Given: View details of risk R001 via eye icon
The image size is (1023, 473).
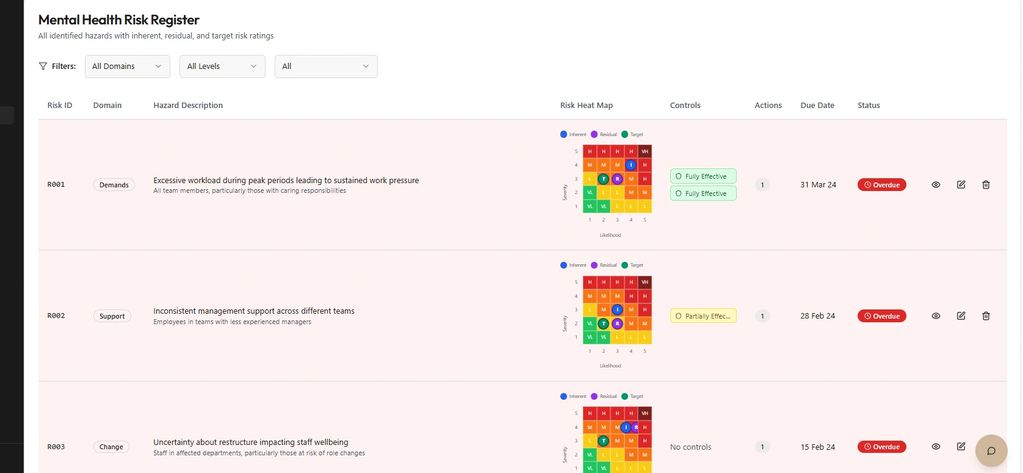Looking at the screenshot, I should (936, 185).
